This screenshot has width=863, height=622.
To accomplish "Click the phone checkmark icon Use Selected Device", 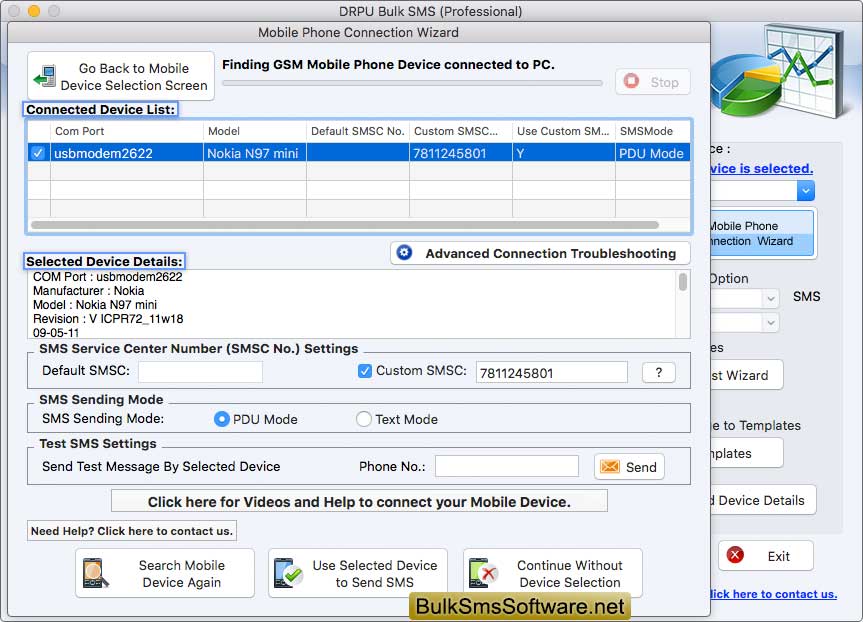I will click(x=288, y=574).
